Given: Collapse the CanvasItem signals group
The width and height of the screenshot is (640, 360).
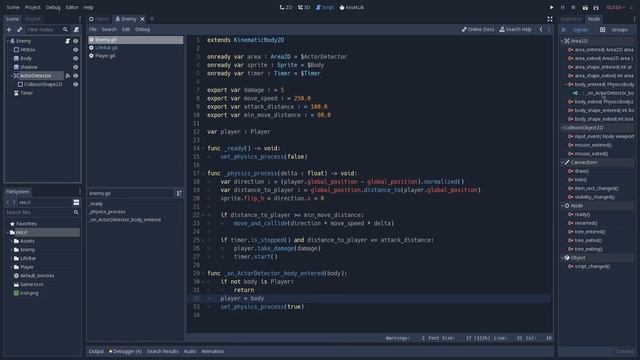Looking at the screenshot, I should pos(562,162).
